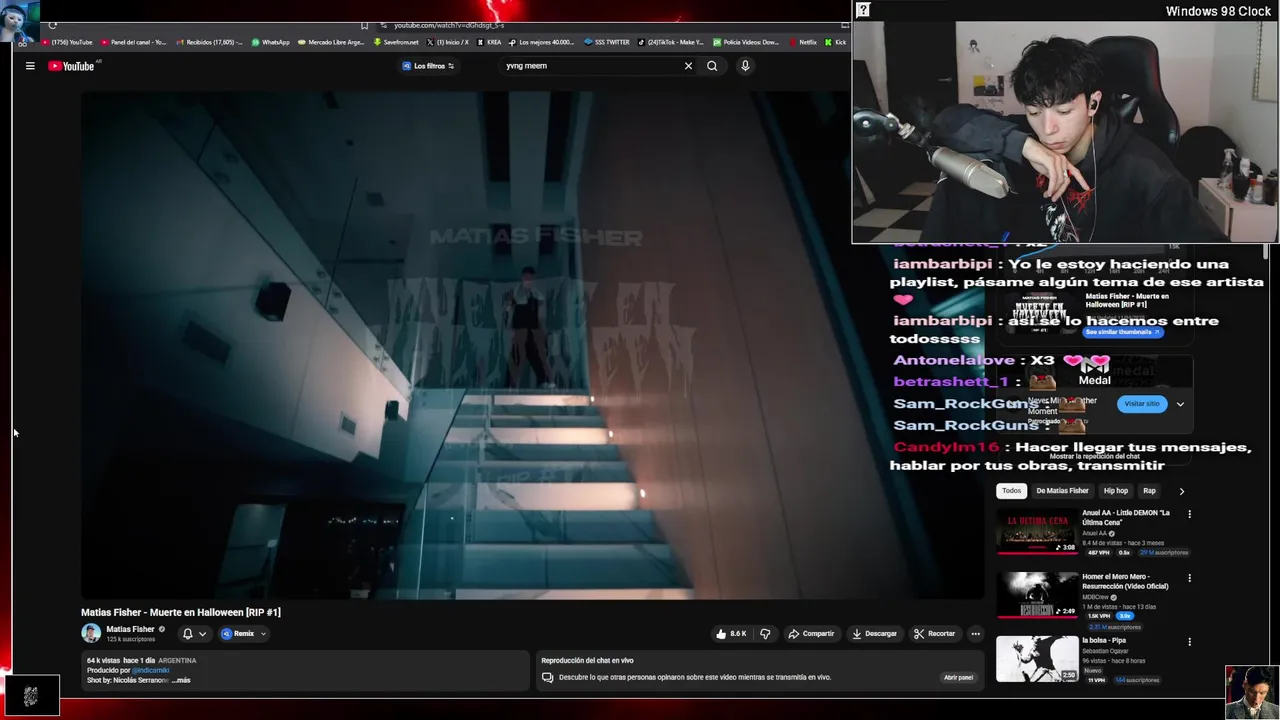Expand the description with "...más"

click(x=181, y=680)
